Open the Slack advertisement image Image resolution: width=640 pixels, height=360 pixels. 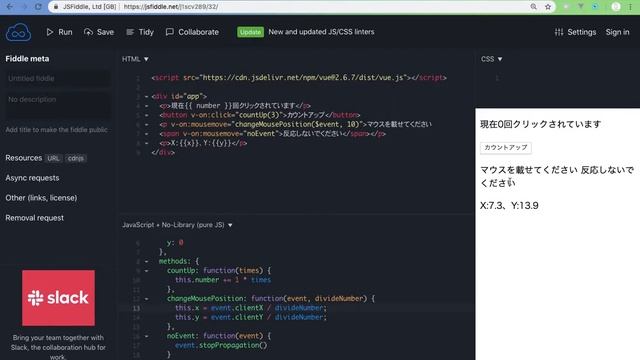pos(58,298)
